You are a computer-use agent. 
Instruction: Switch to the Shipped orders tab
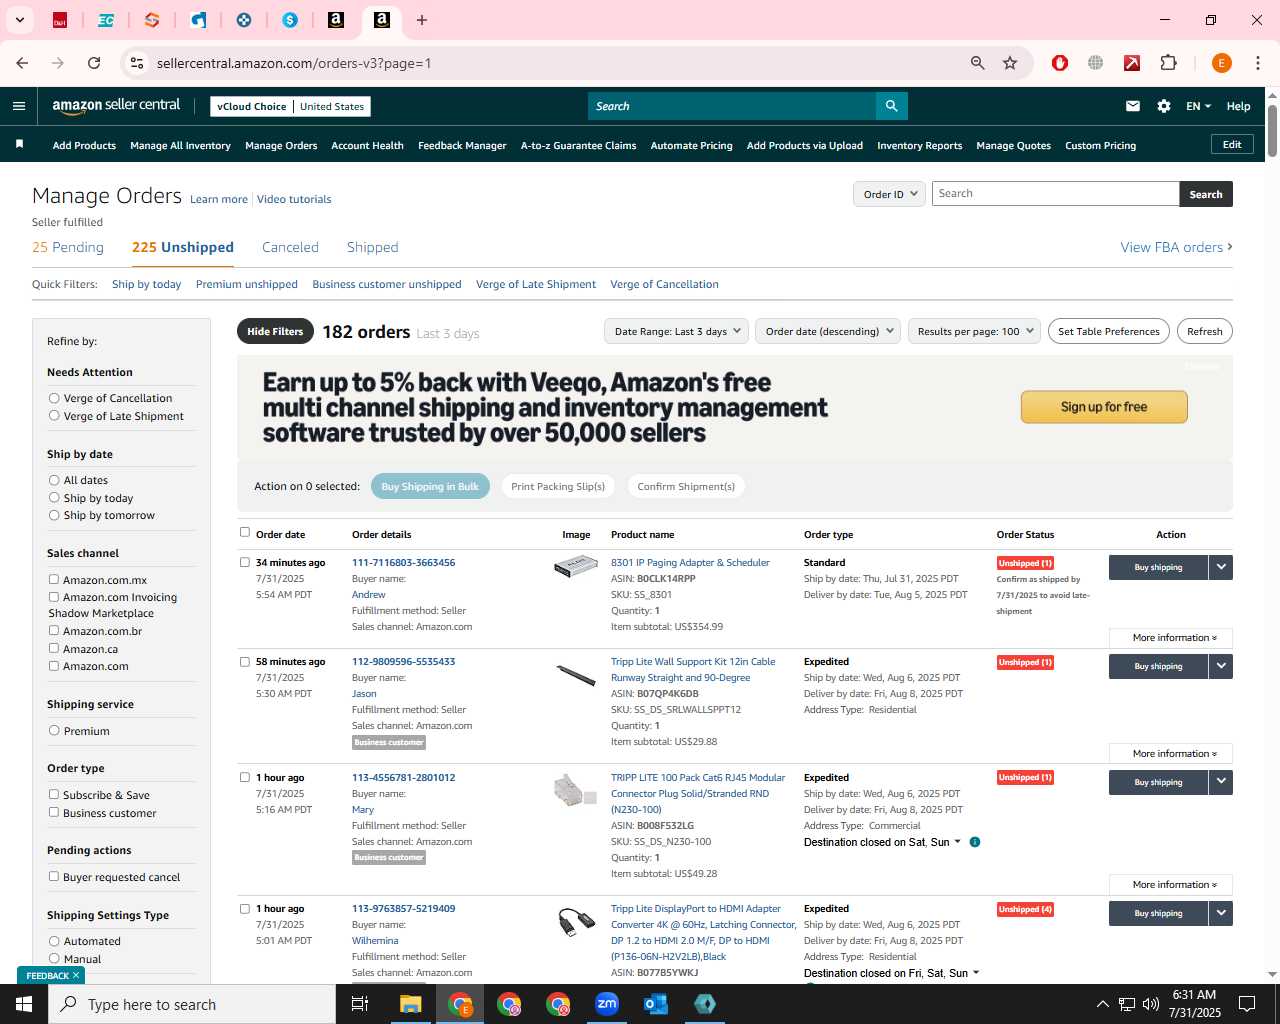click(x=372, y=247)
